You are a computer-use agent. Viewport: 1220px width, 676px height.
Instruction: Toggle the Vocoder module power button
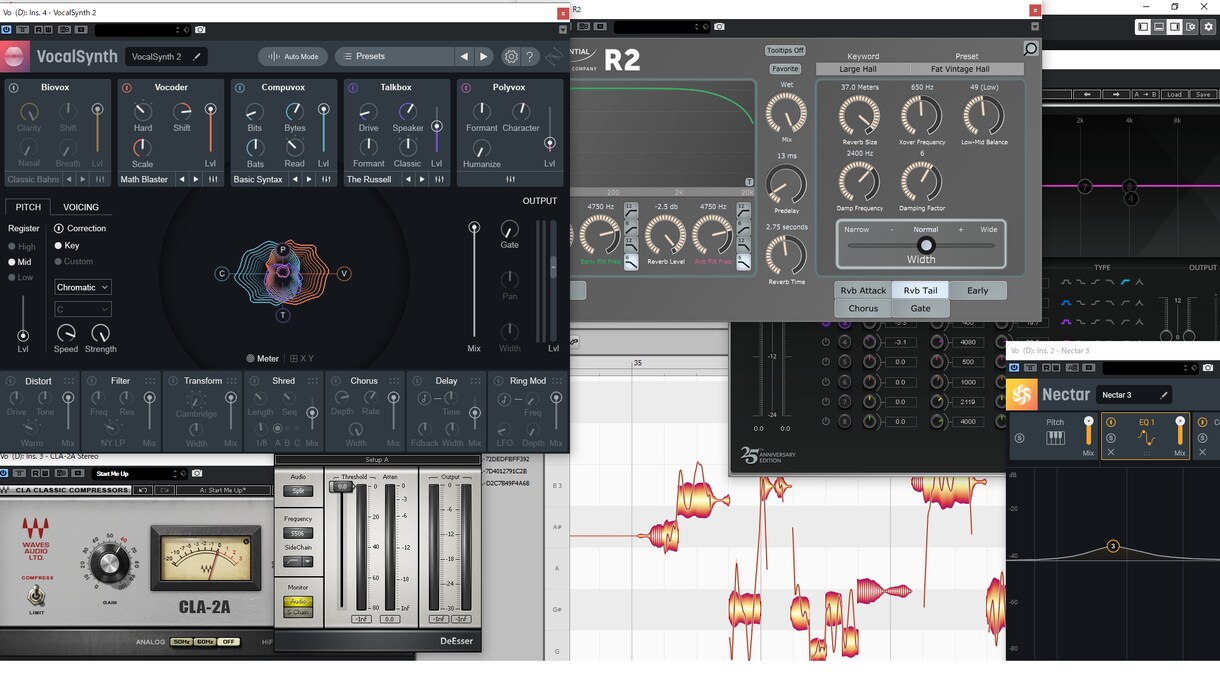point(127,88)
